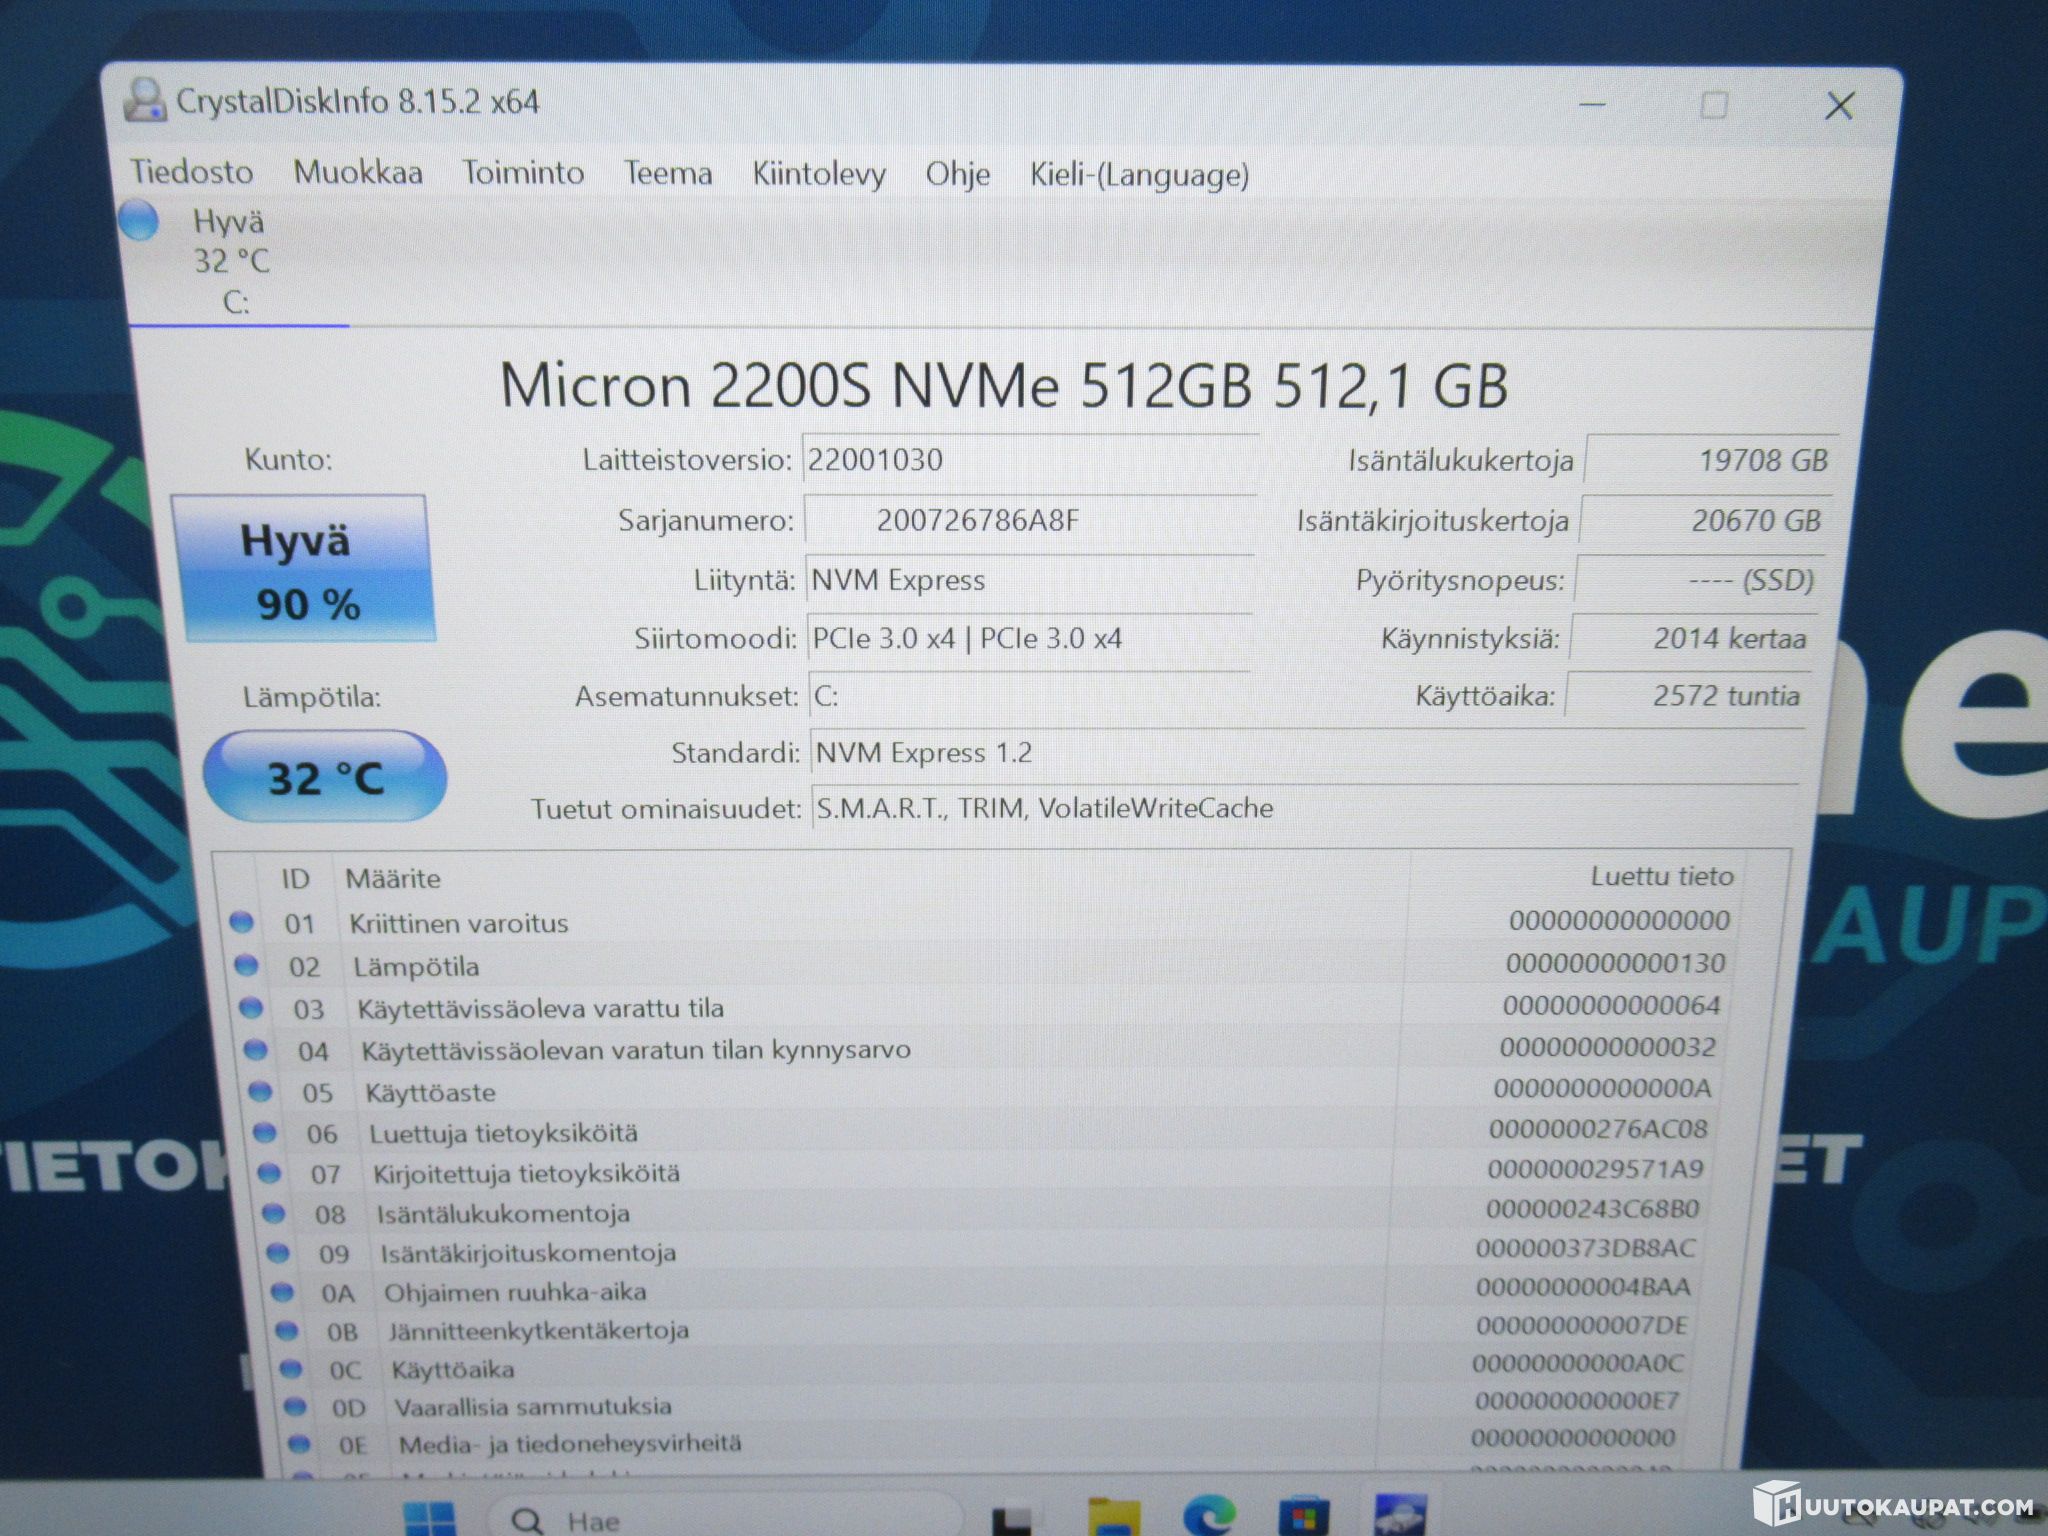Open File Explorer from taskbar
The height and width of the screenshot is (1536, 2048).
[1113, 1518]
